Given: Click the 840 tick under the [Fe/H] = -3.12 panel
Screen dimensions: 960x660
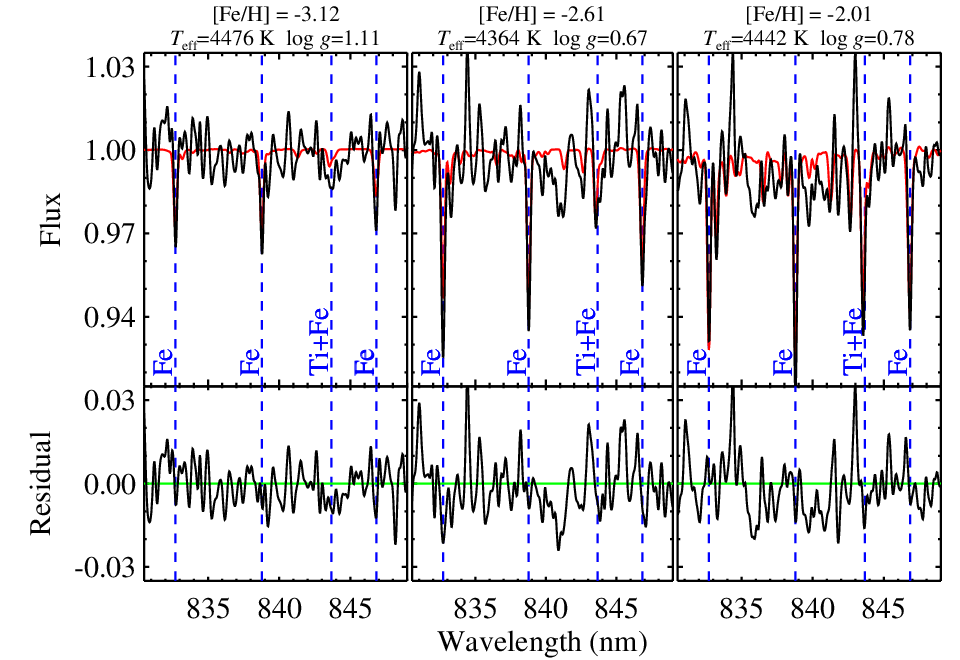Looking at the screenshot, I should click(x=279, y=609).
